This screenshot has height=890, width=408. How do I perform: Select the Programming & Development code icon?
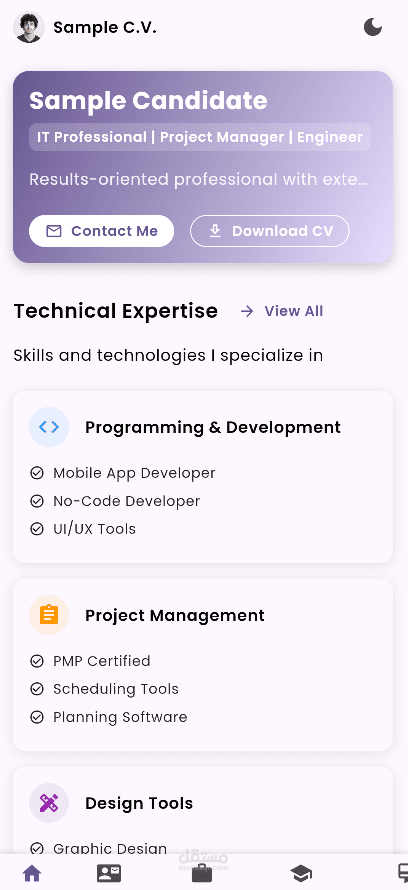[49, 427]
